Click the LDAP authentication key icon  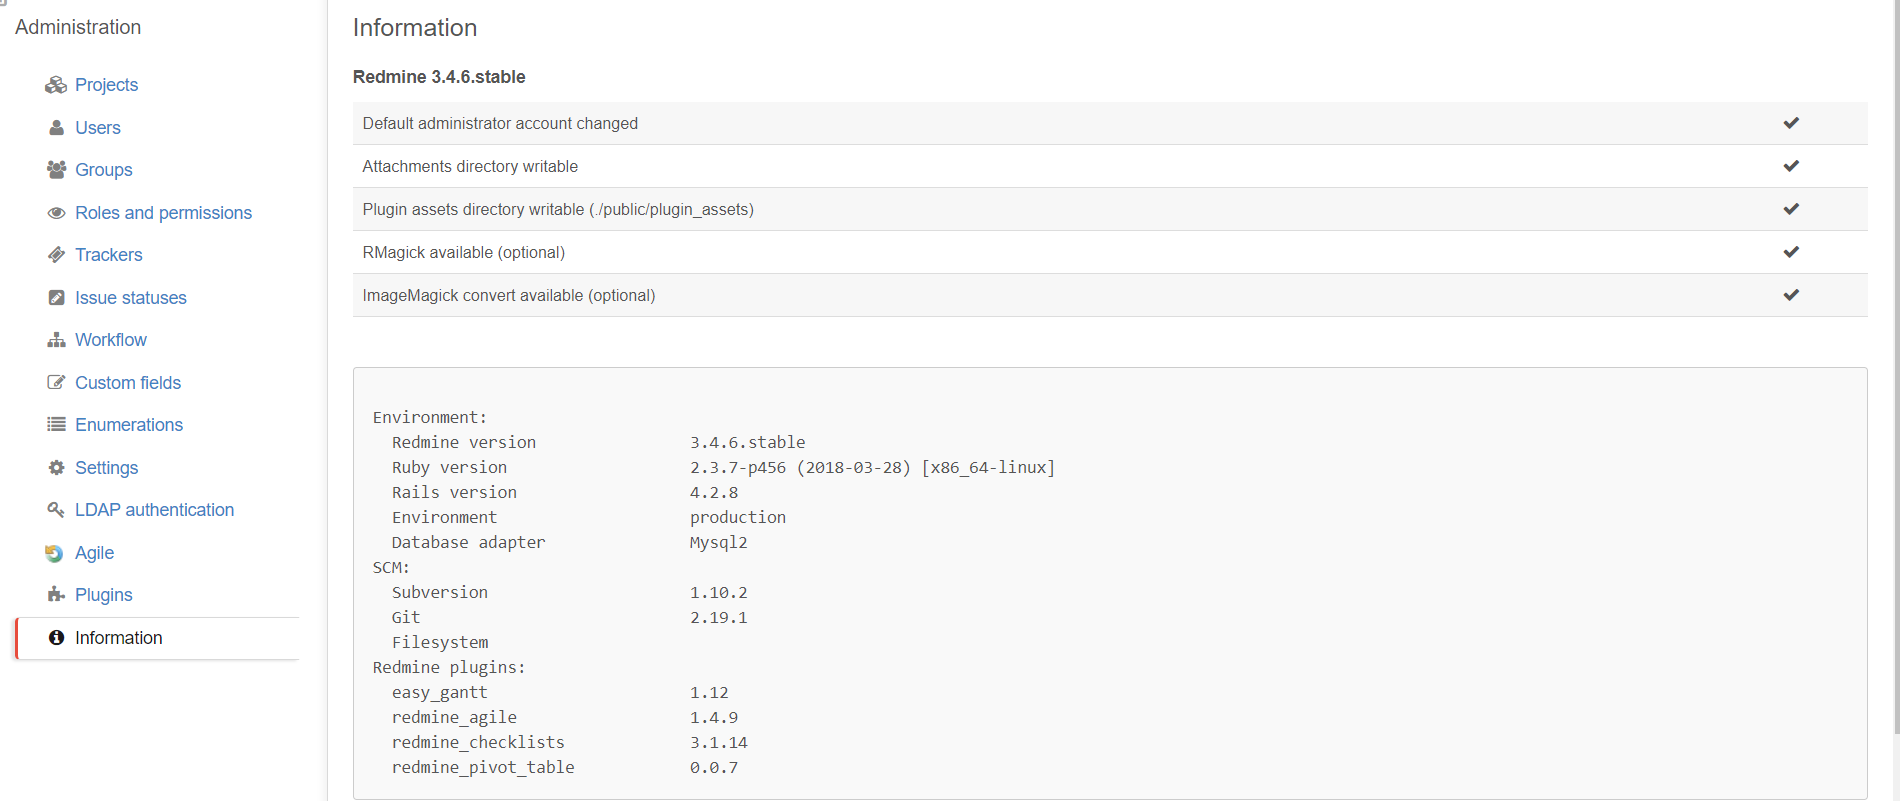pos(56,510)
